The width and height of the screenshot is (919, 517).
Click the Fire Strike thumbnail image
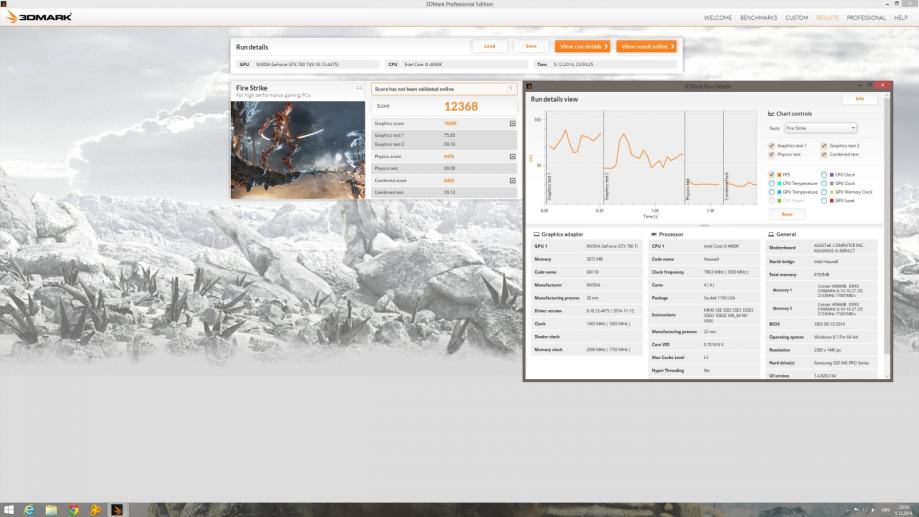tap(298, 150)
